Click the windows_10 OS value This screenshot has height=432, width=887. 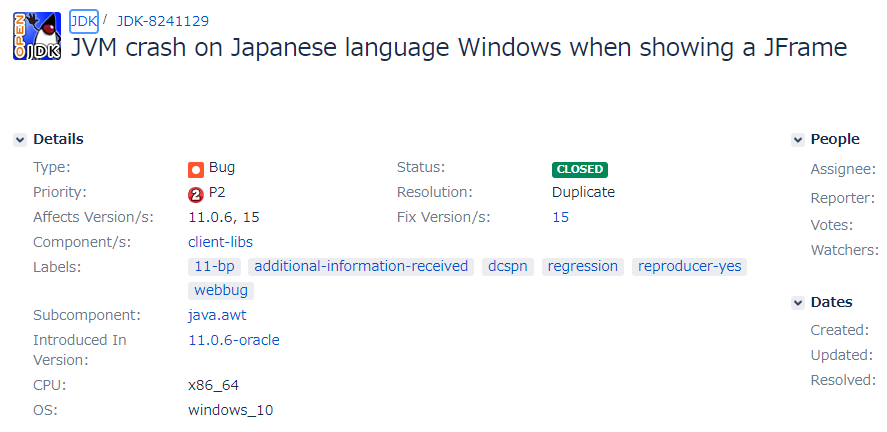(x=231, y=411)
